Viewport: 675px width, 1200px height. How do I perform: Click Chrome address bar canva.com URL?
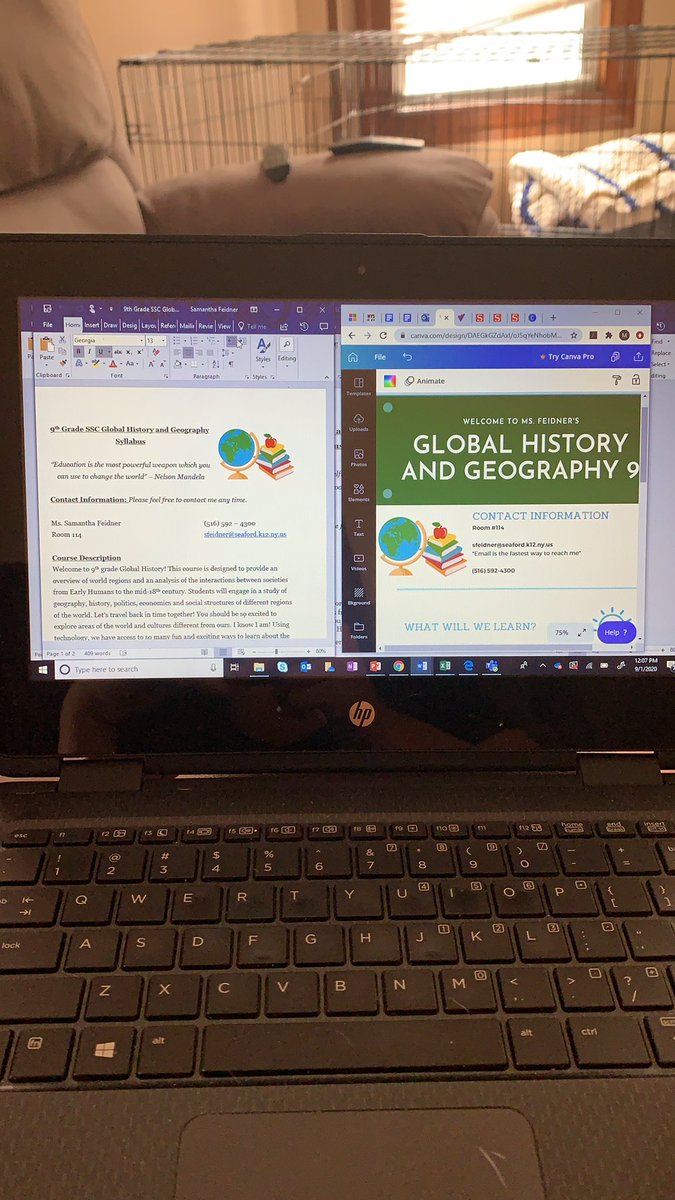pos(485,335)
